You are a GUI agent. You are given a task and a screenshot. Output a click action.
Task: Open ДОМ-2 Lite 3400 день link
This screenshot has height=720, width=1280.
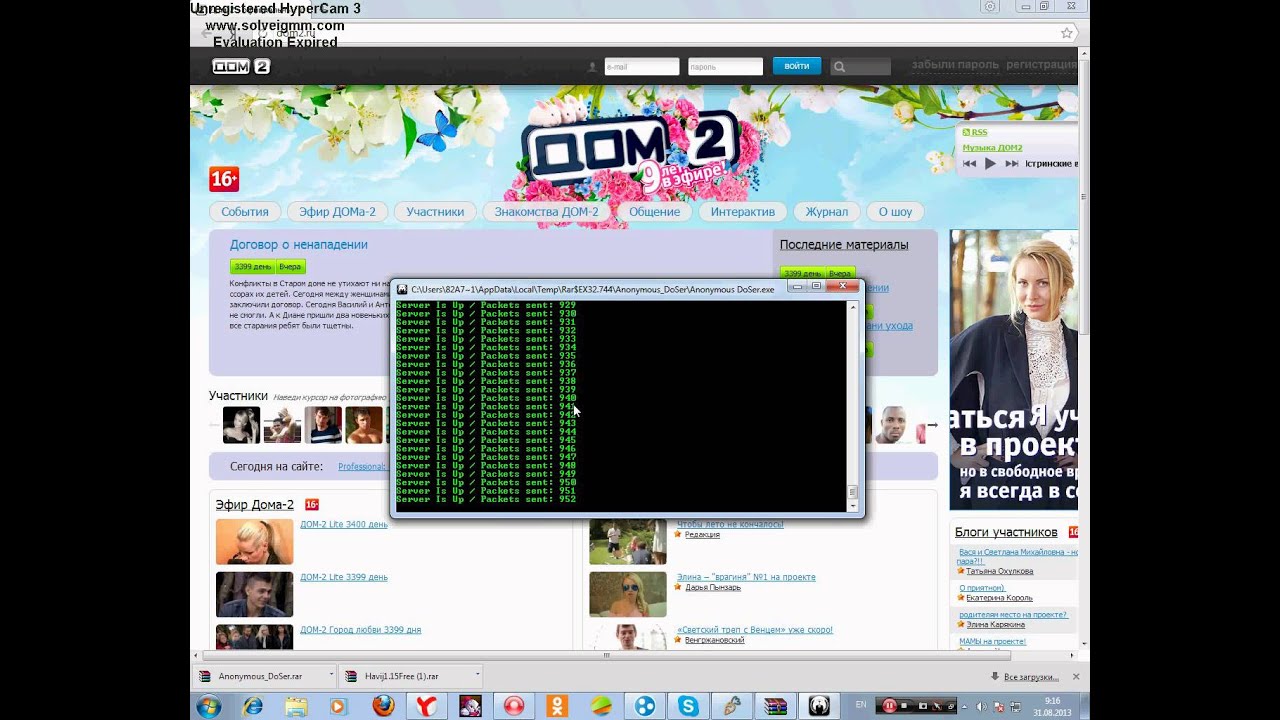click(344, 525)
